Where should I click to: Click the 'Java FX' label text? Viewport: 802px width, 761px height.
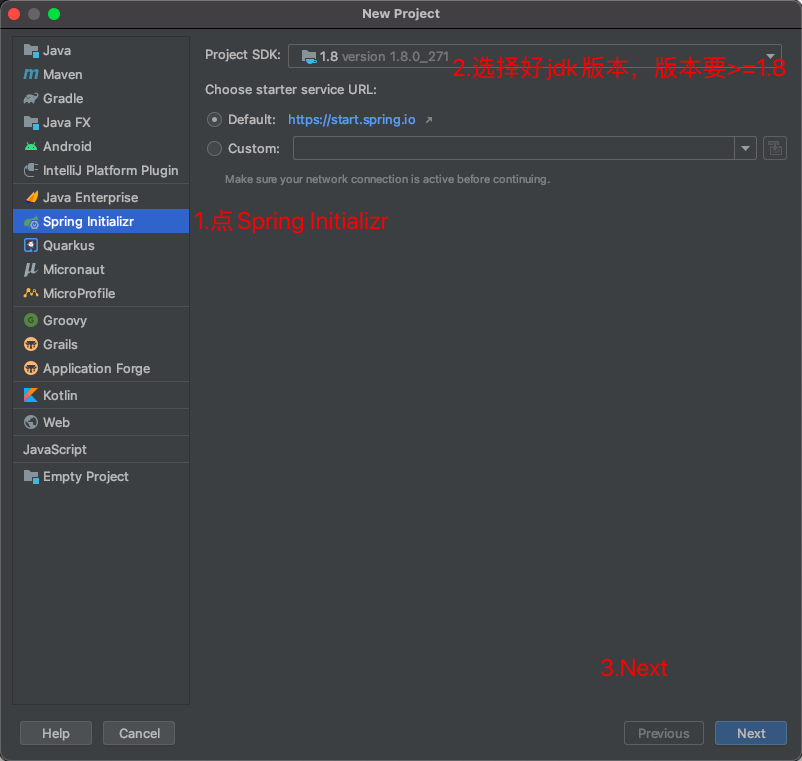click(x=66, y=123)
